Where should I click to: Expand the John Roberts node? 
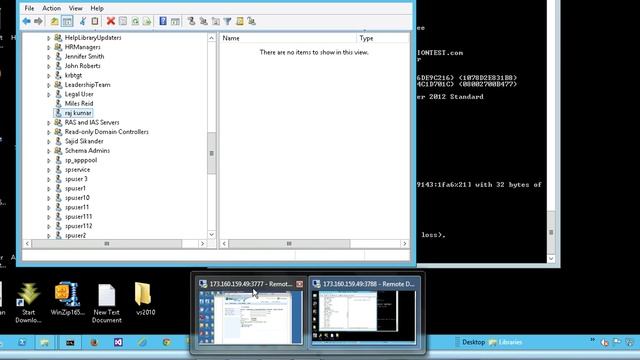click(49, 66)
